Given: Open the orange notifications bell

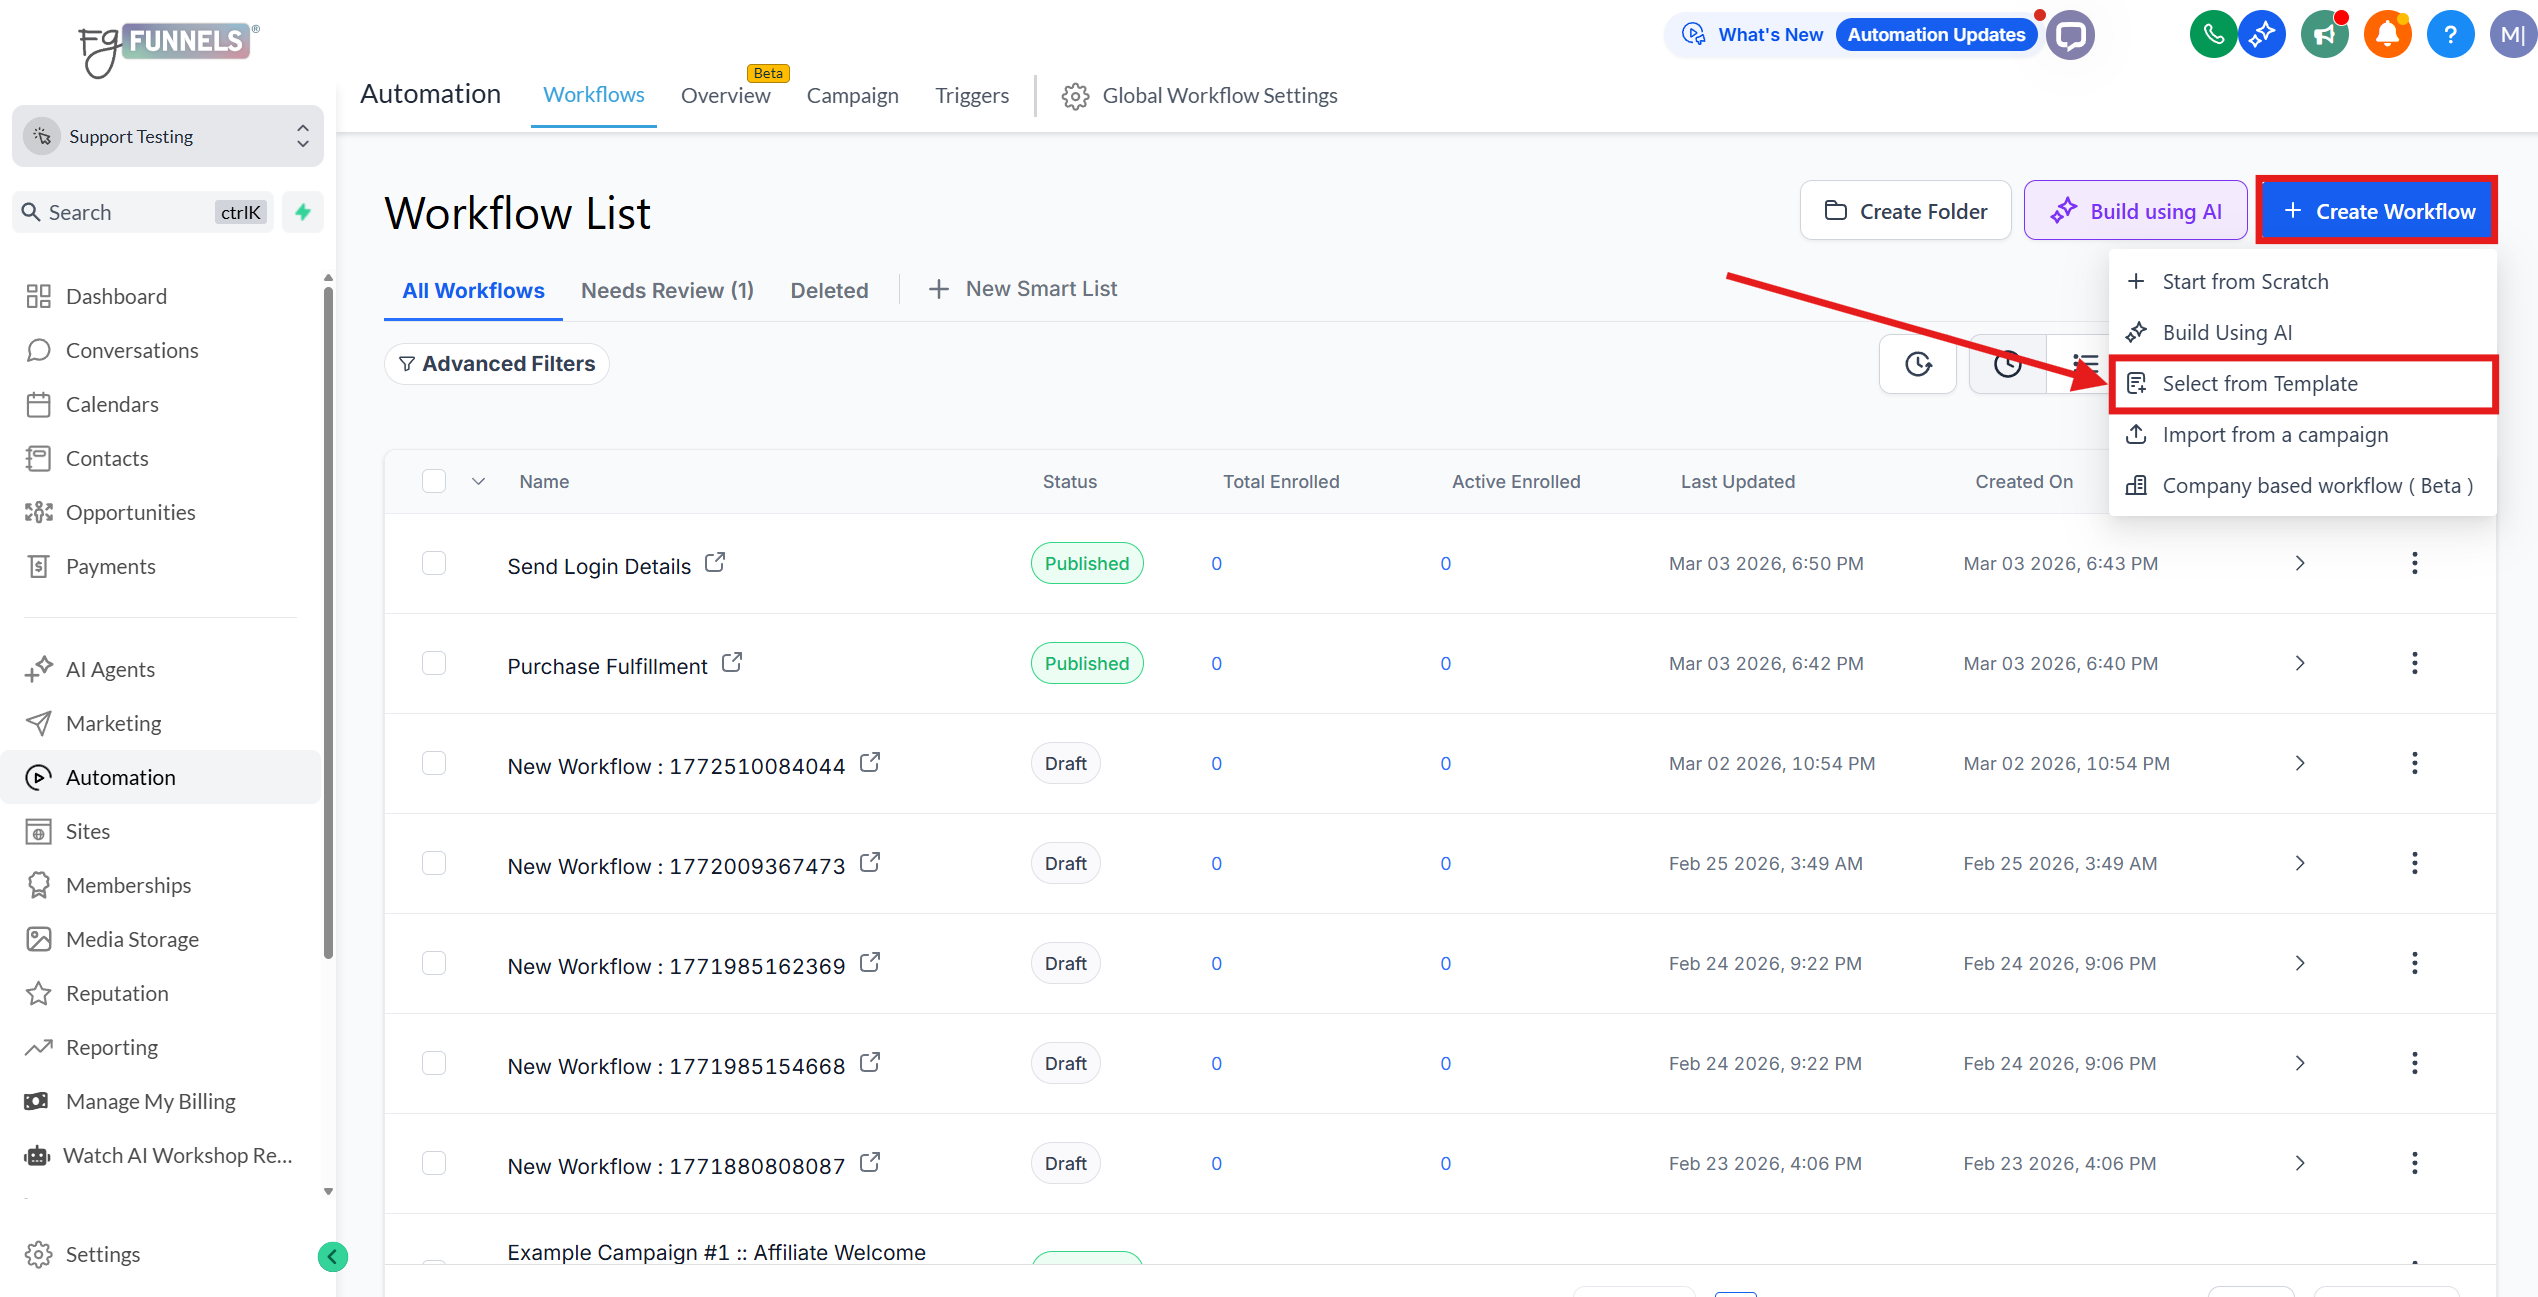Looking at the screenshot, I should (2387, 35).
